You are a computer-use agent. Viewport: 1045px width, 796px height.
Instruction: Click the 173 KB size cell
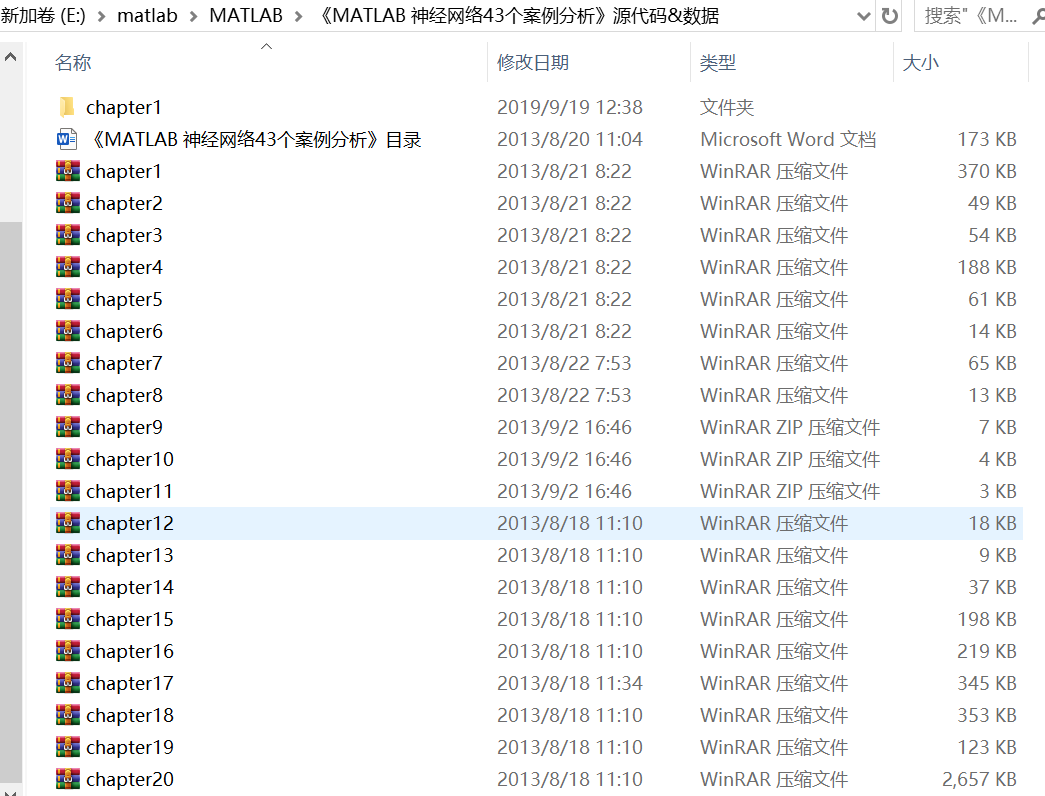tap(987, 139)
